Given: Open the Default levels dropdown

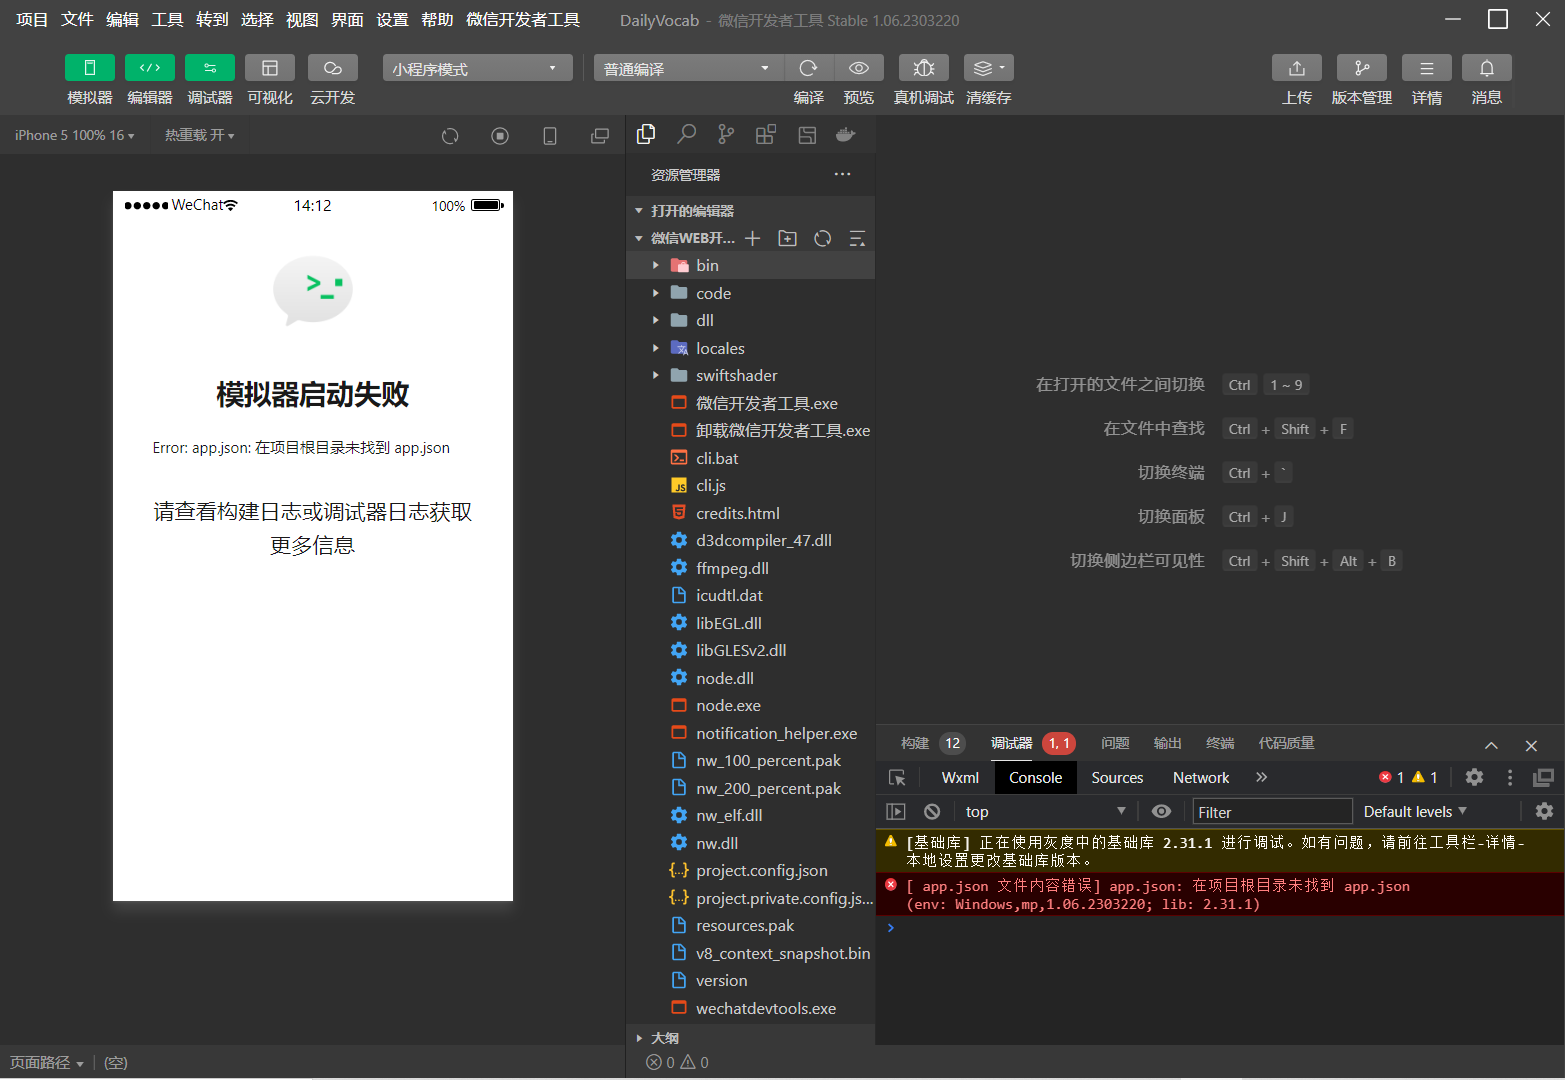Looking at the screenshot, I should point(1415,811).
